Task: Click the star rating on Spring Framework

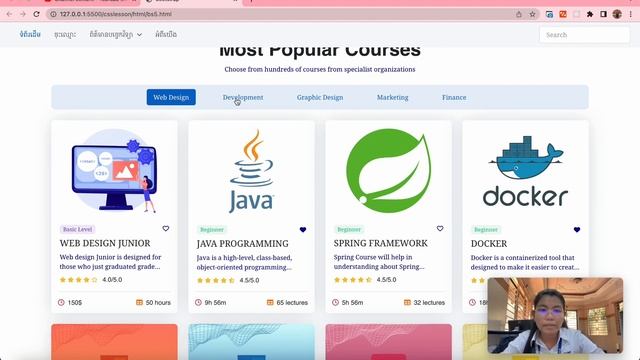Action: [353, 280]
